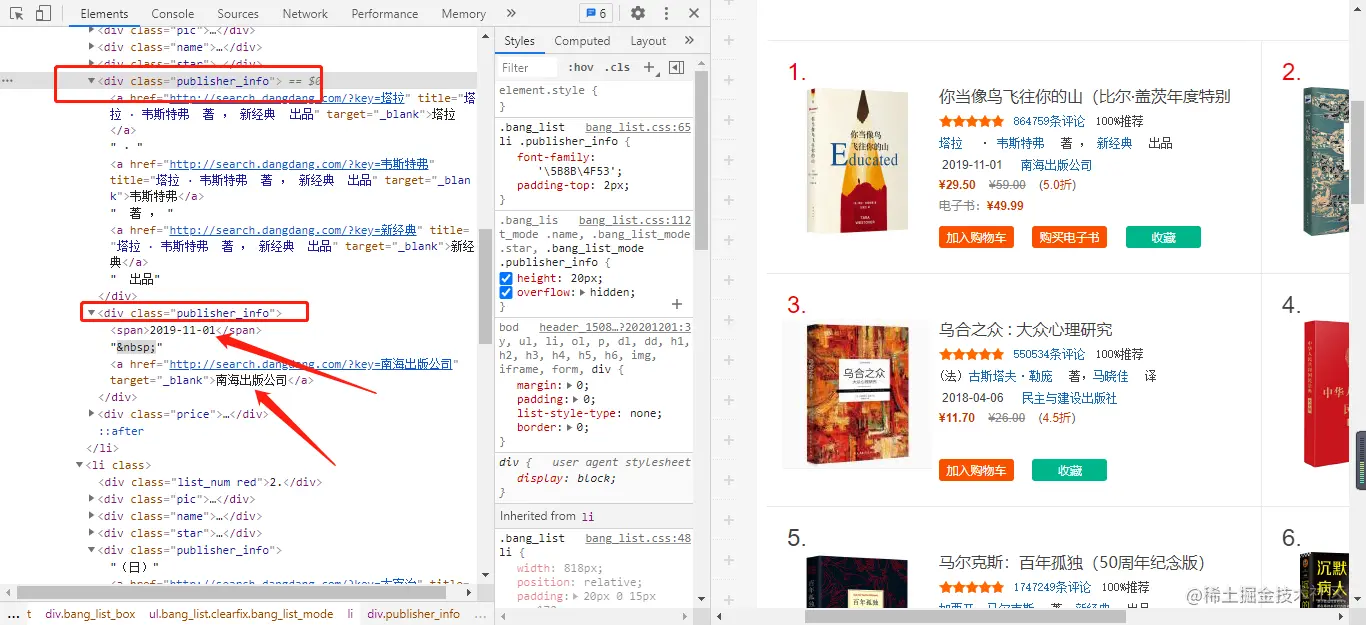Click the 购买电子书 buy e-book button
The width and height of the screenshot is (1366, 625).
point(1069,237)
